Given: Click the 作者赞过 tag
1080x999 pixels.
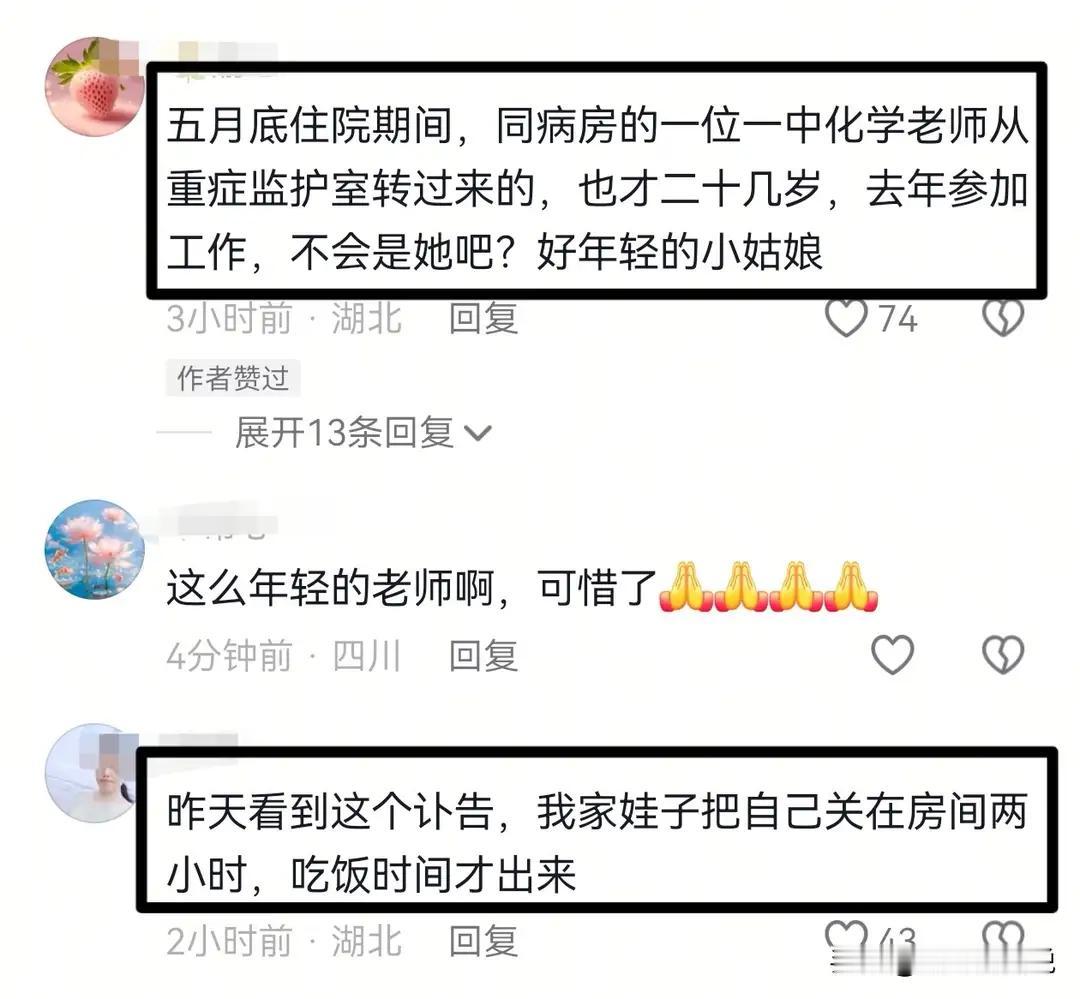Looking at the screenshot, I should click(233, 378).
